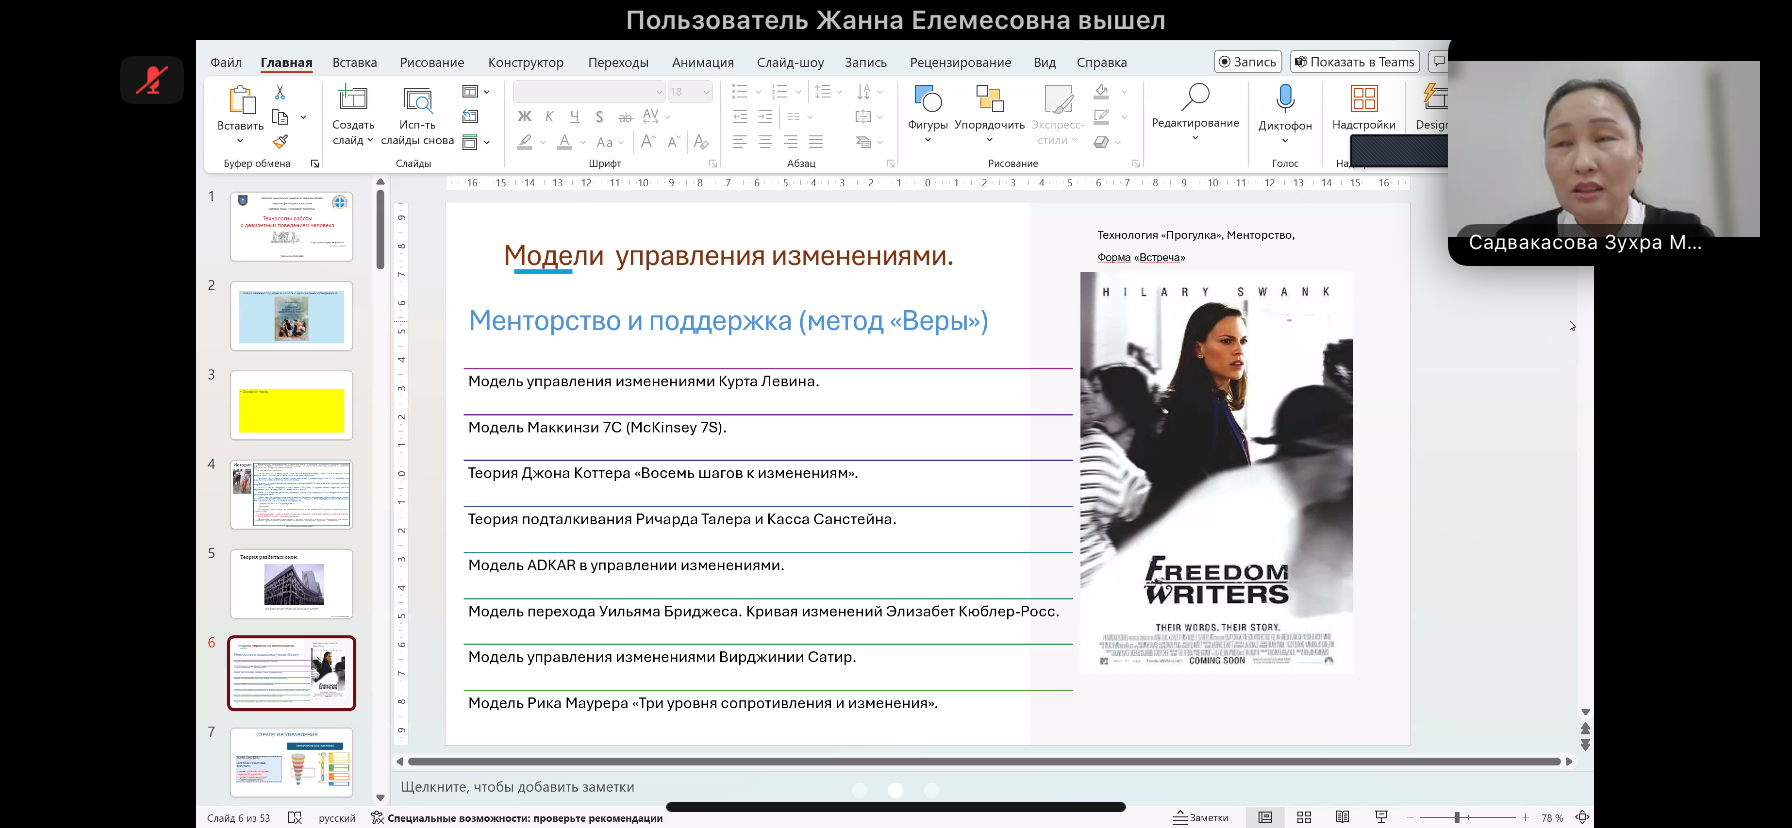Click the Decrease Indent icon
1792x828 pixels.
pyautogui.click(x=740, y=117)
